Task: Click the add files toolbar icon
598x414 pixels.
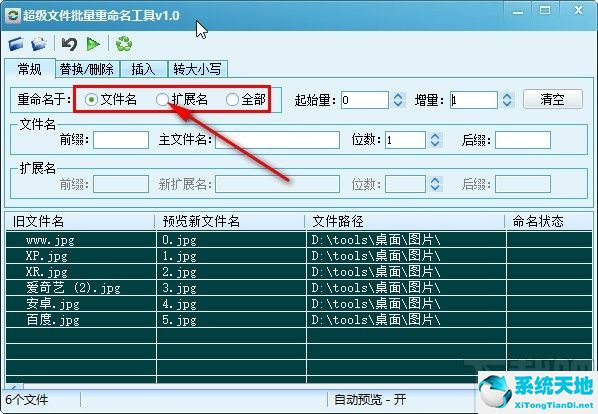Action: point(16,44)
